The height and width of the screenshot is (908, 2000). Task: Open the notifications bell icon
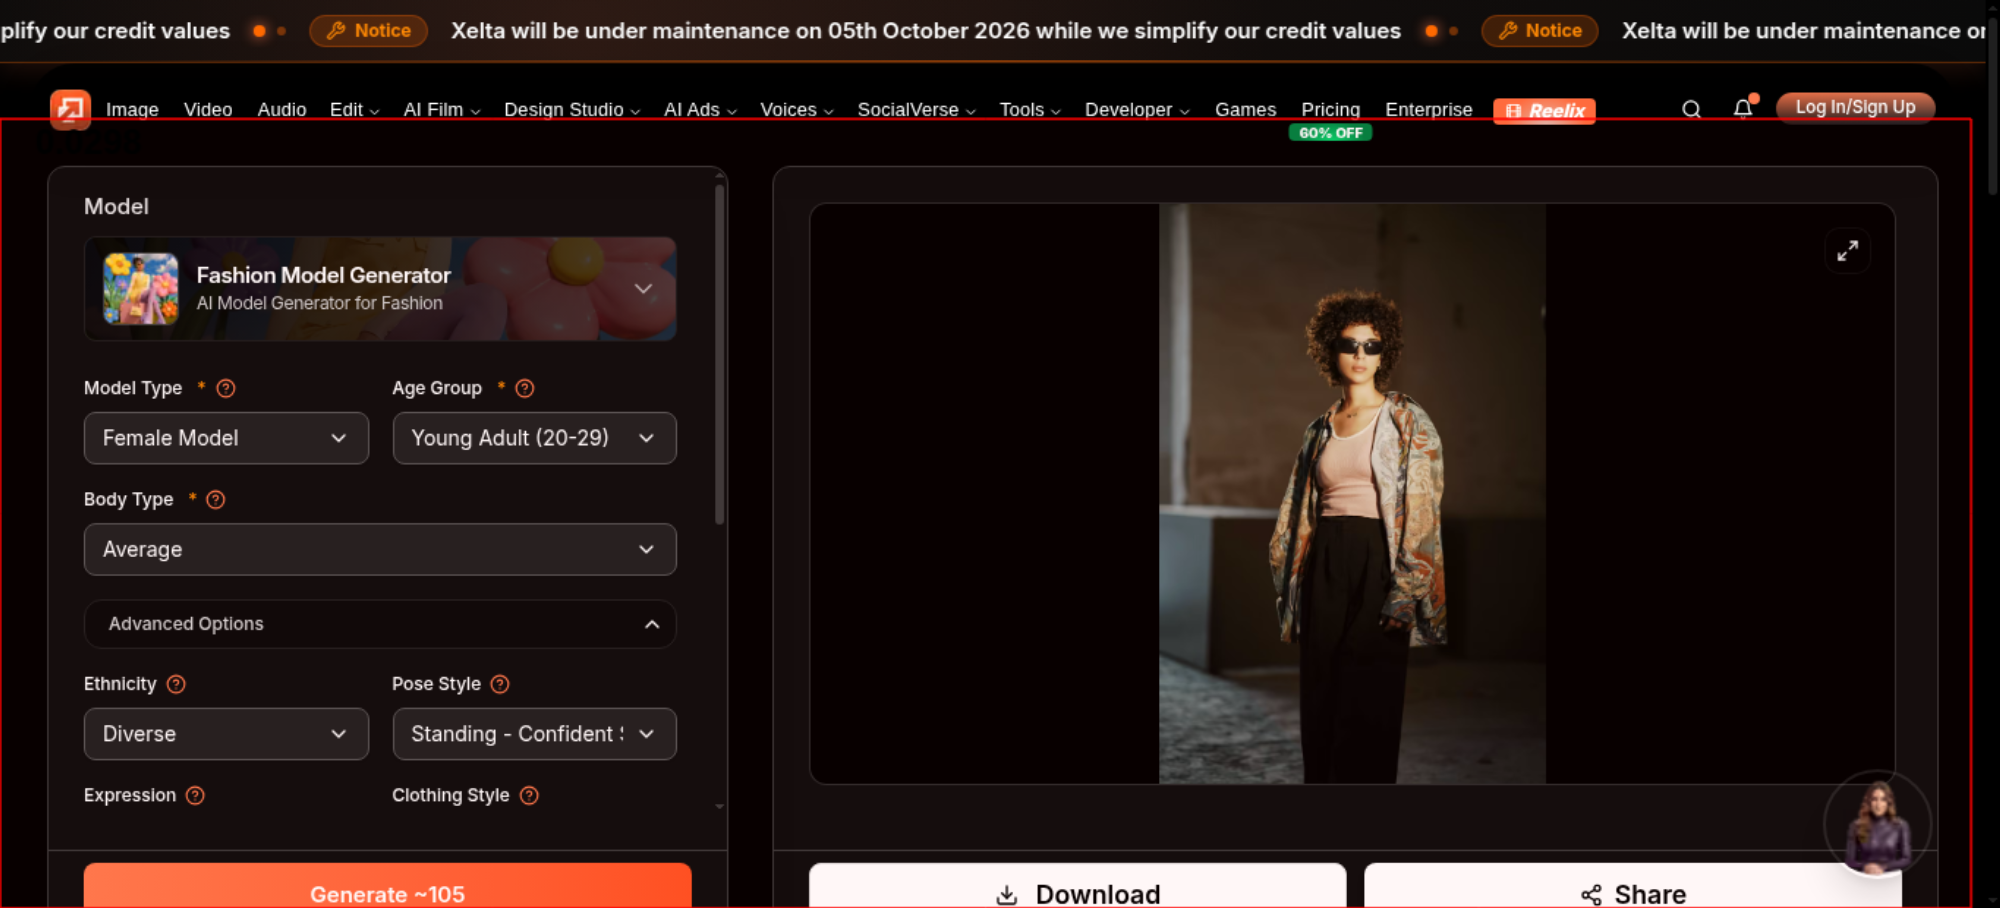click(x=1743, y=108)
